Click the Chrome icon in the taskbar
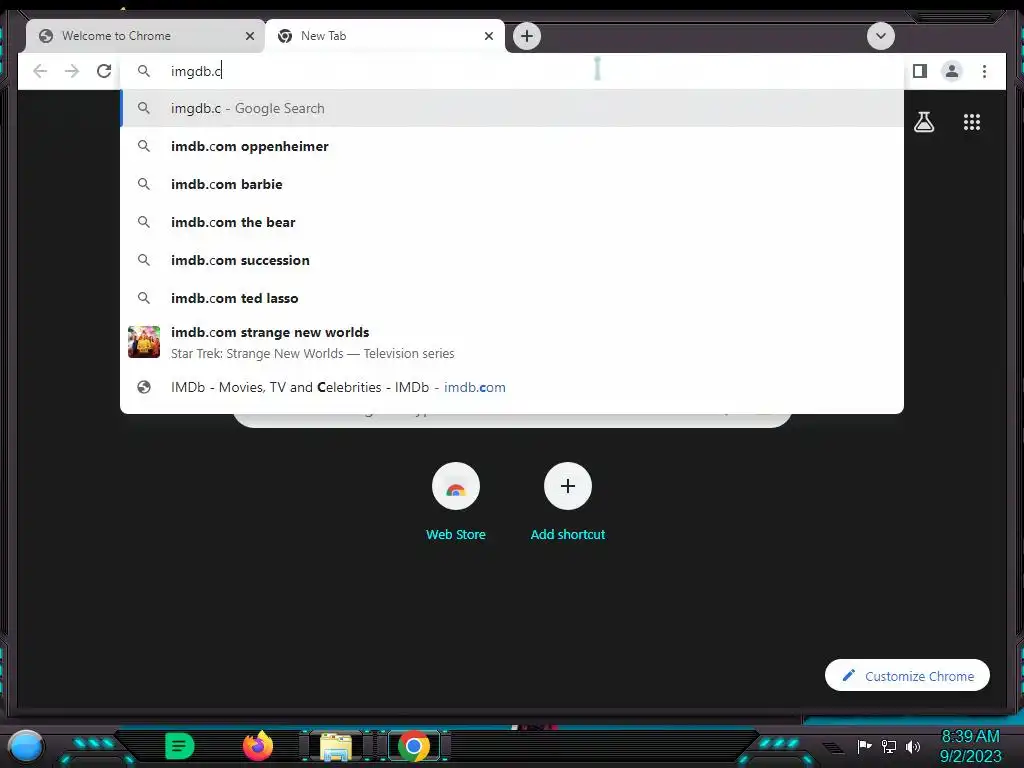This screenshot has width=1024, height=768. click(413, 746)
